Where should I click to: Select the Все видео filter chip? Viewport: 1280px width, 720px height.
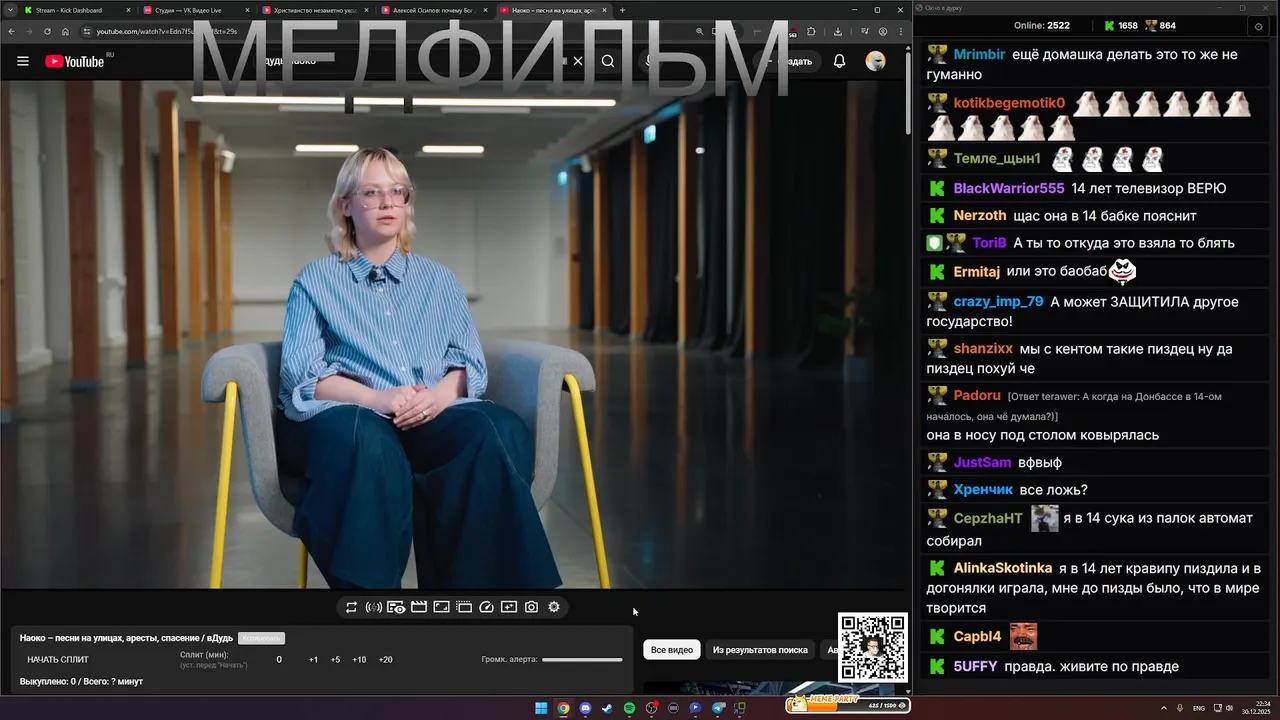click(672, 650)
